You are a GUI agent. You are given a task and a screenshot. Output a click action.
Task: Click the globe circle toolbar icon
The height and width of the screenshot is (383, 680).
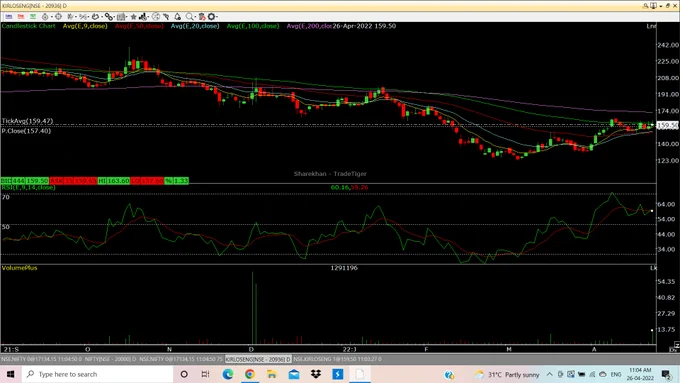click(x=156, y=16)
